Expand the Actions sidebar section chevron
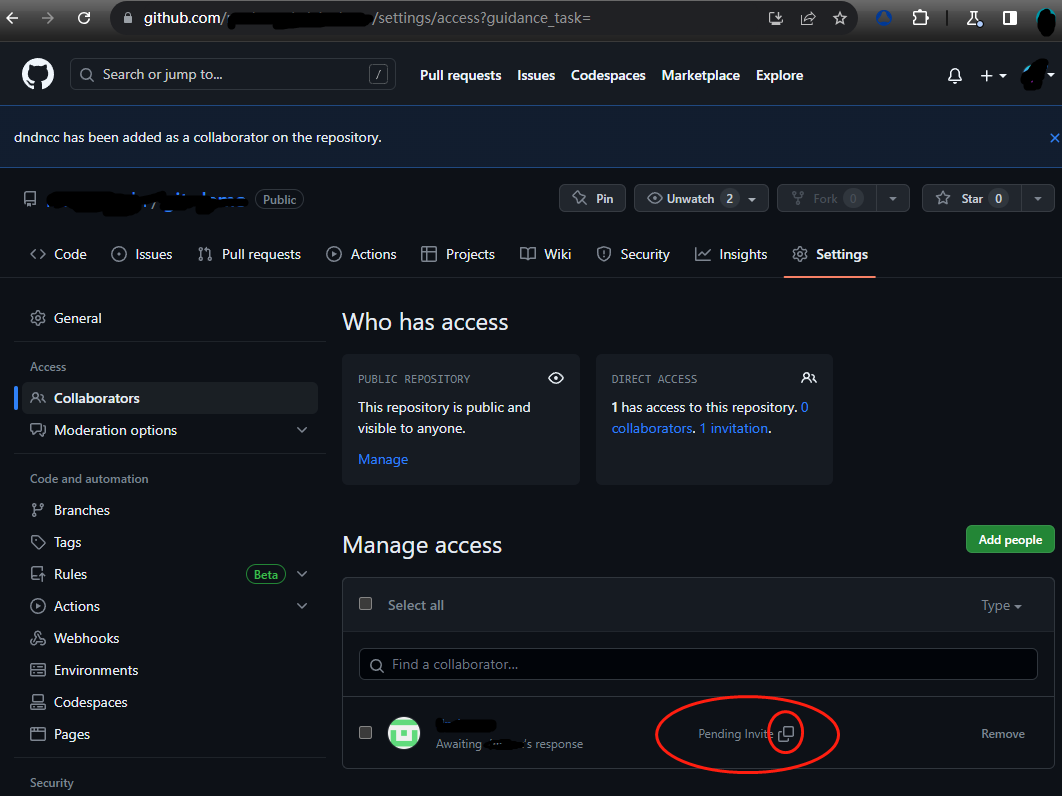Image resolution: width=1062 pixels, height=796 pixels. click(x=302, y=606)
